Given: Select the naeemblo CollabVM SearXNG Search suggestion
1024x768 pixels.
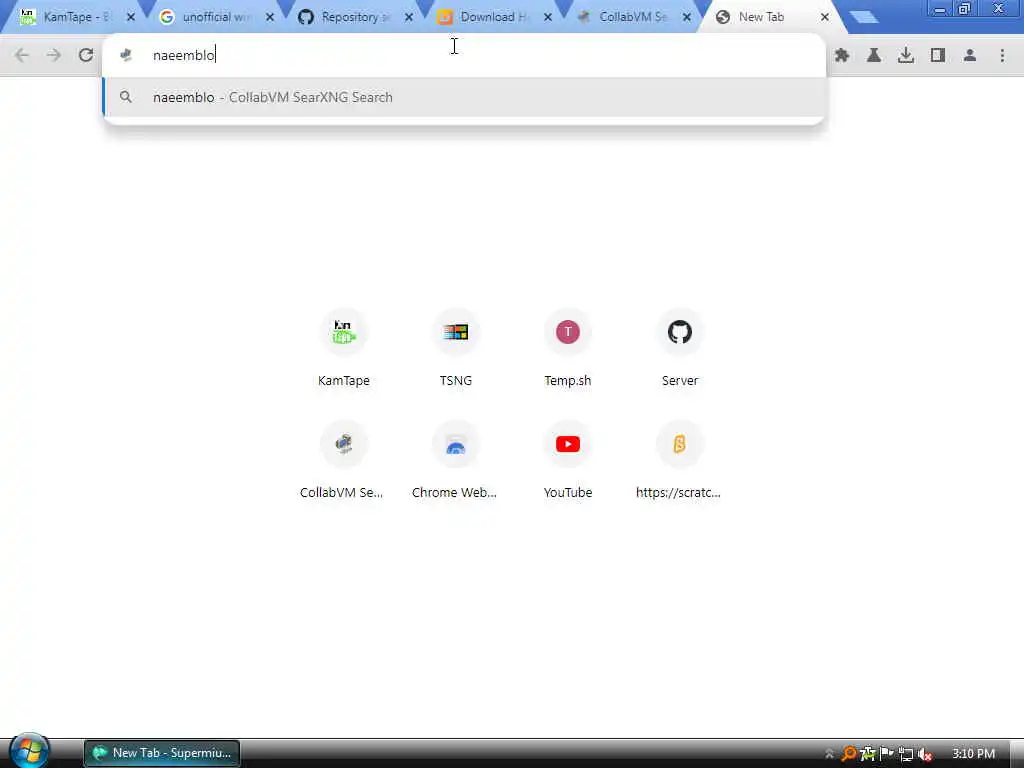Looking at the screenshot, I should 464,97.
